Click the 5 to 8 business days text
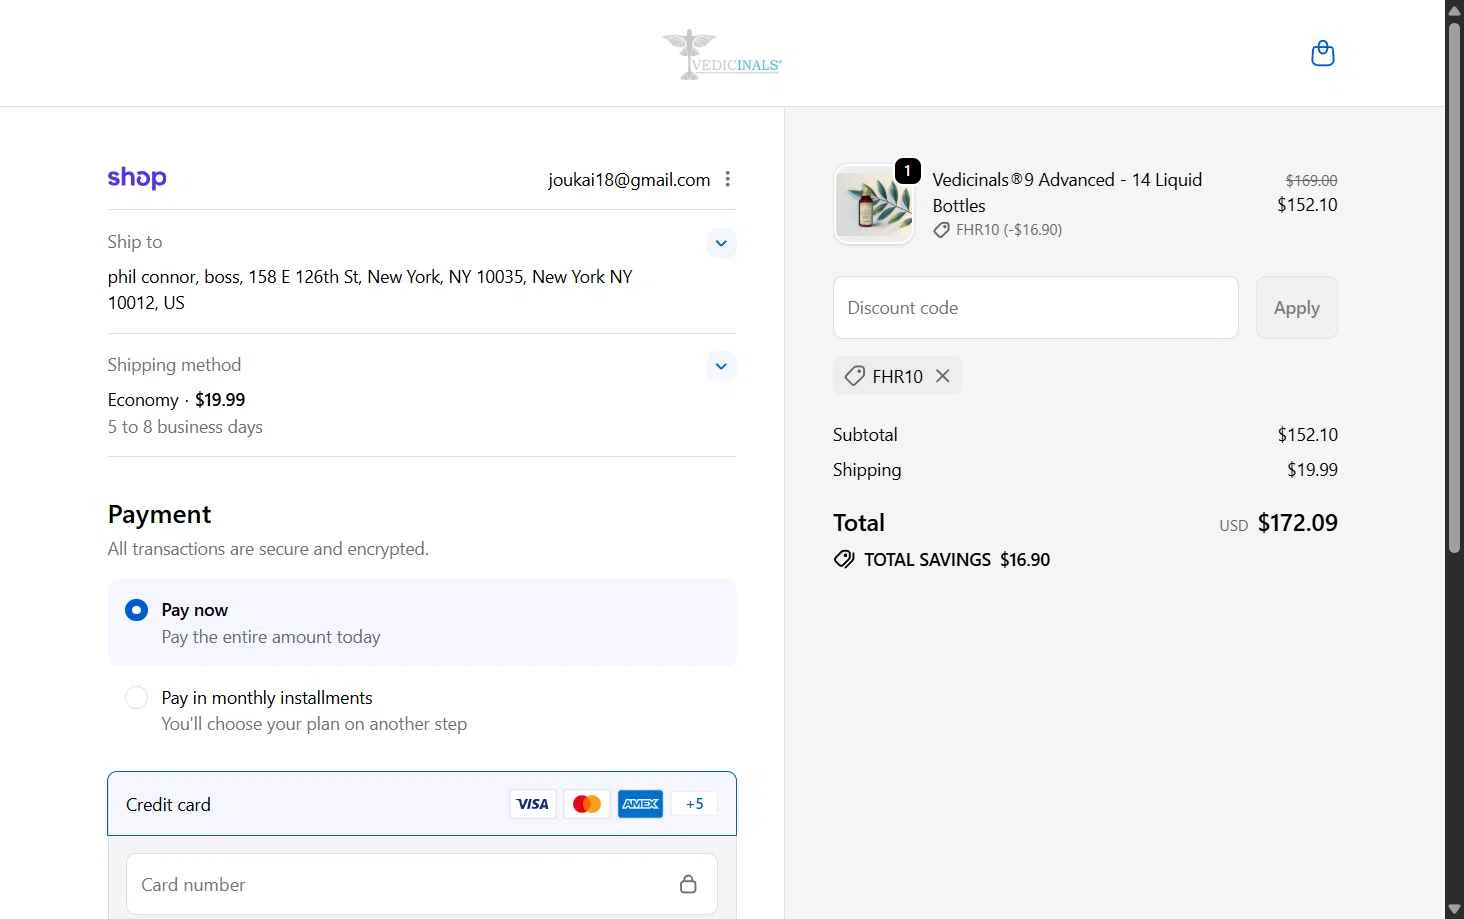This screenshot has width=1464, height=919. coord(185,427)
